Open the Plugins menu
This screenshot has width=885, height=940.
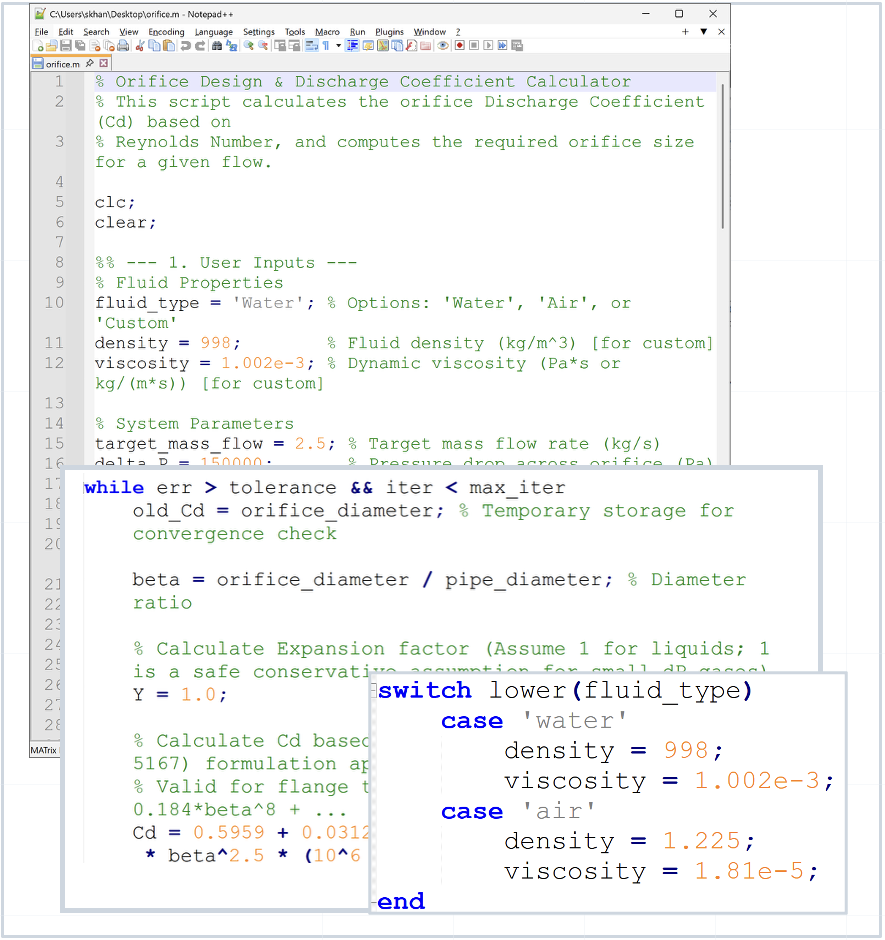pyautogui.click(x=389, y=32)
